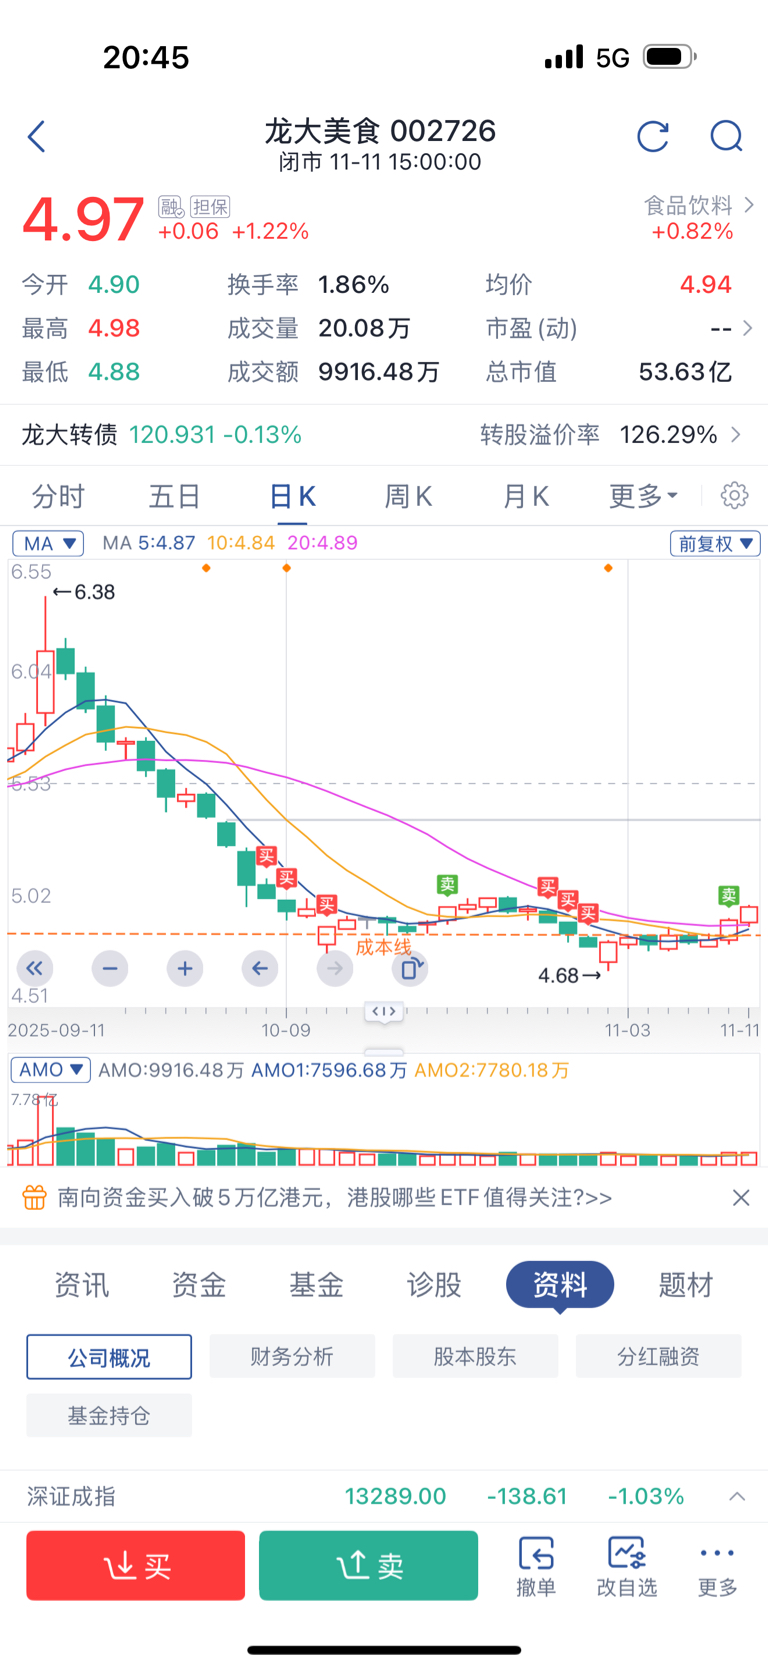This screenshot has width=768, height=1669.
Task: Open the 前复权 adjustment dropdown
Action: point(715,543)
